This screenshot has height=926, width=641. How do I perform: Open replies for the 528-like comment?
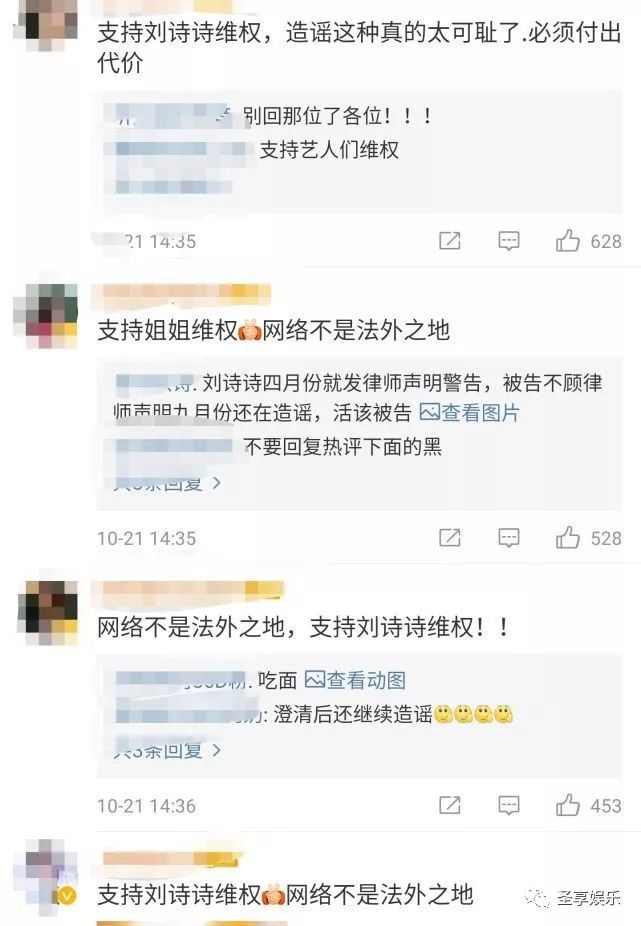(509, 538)
